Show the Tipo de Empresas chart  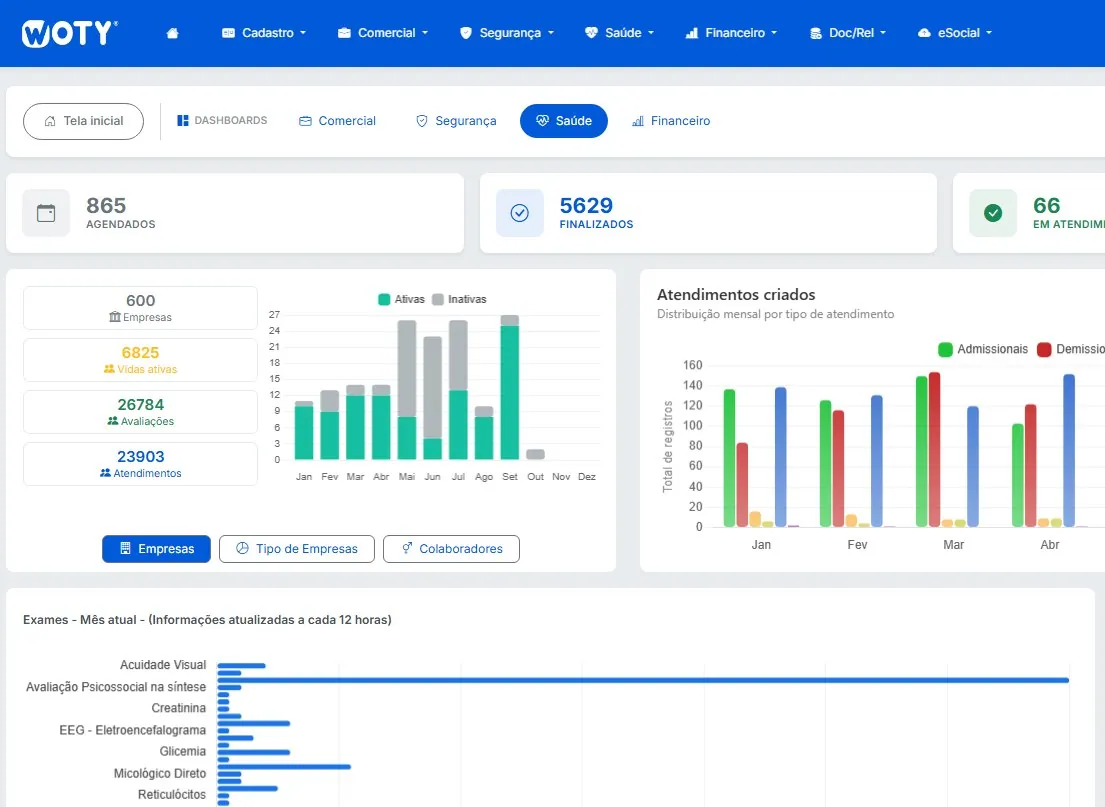pos(297,549)
